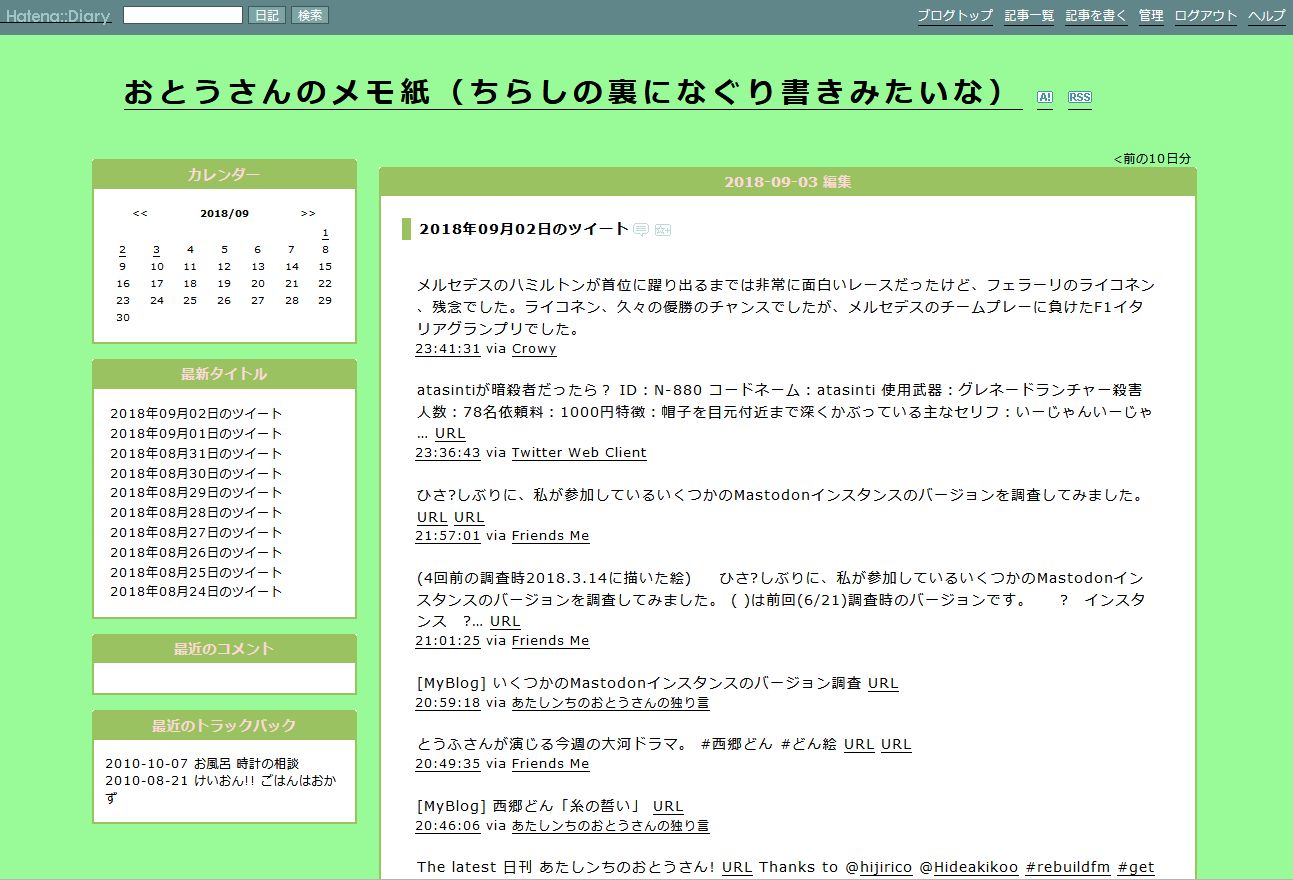Click the 最近のコメント panel header

pyautogui.click(x=224, y=649)
